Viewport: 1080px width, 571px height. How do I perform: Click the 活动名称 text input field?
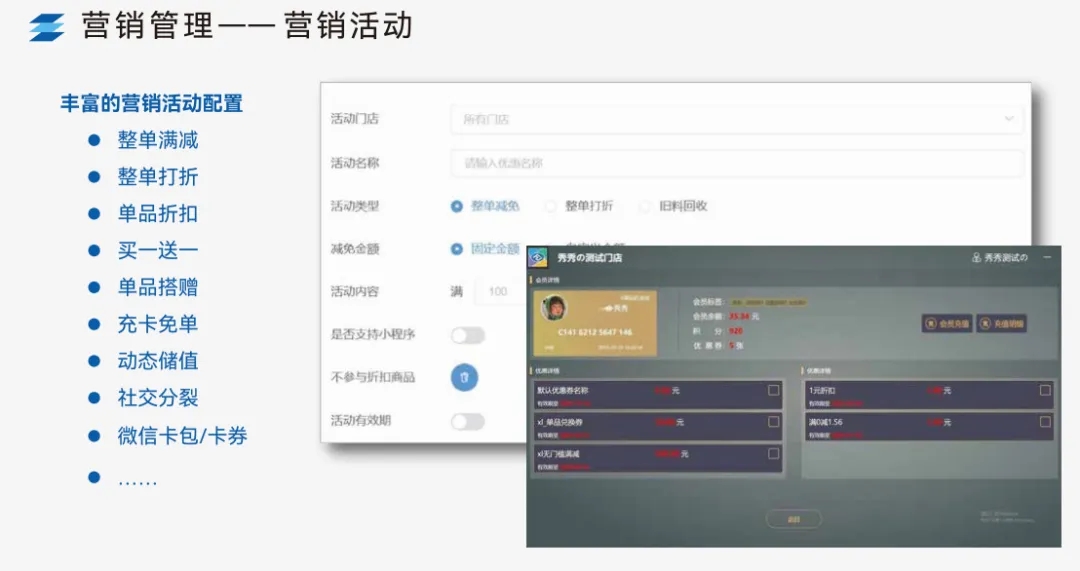pos(736,163)
